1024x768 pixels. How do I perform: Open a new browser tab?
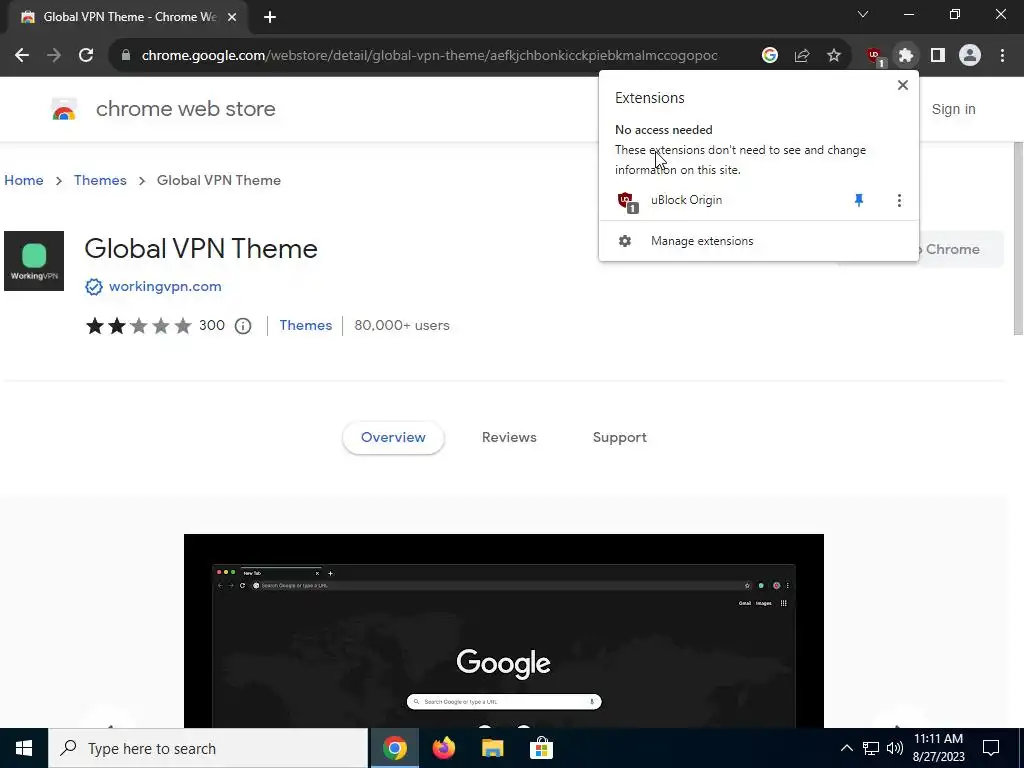pyautogui.click(x=270, y=17)
